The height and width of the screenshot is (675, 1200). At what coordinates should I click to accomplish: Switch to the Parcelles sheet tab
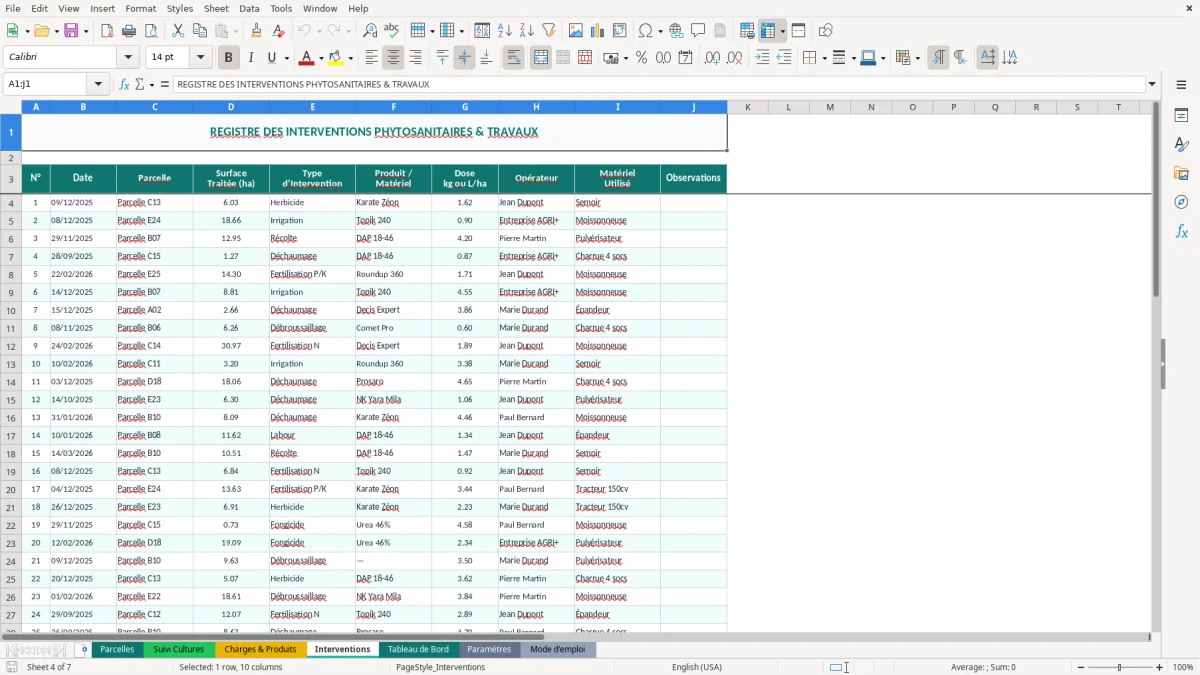pos(117,649)
